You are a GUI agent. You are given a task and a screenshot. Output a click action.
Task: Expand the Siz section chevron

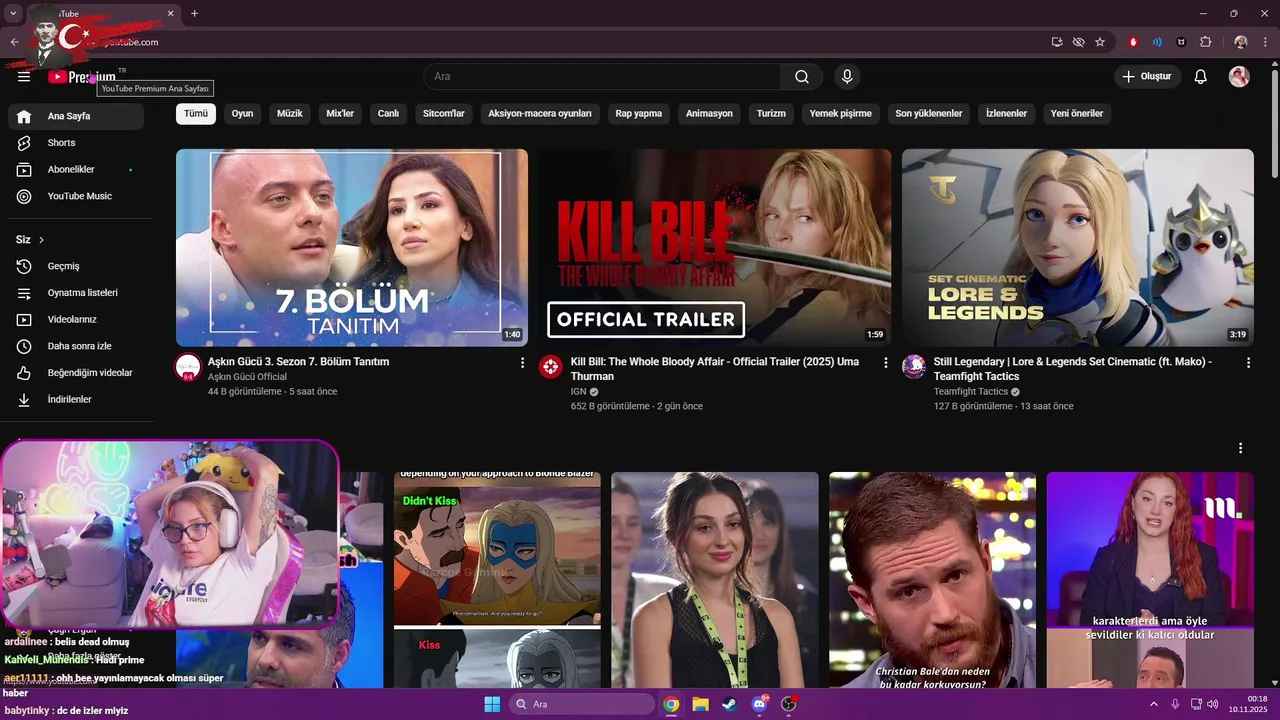click(x=41, y=240)
